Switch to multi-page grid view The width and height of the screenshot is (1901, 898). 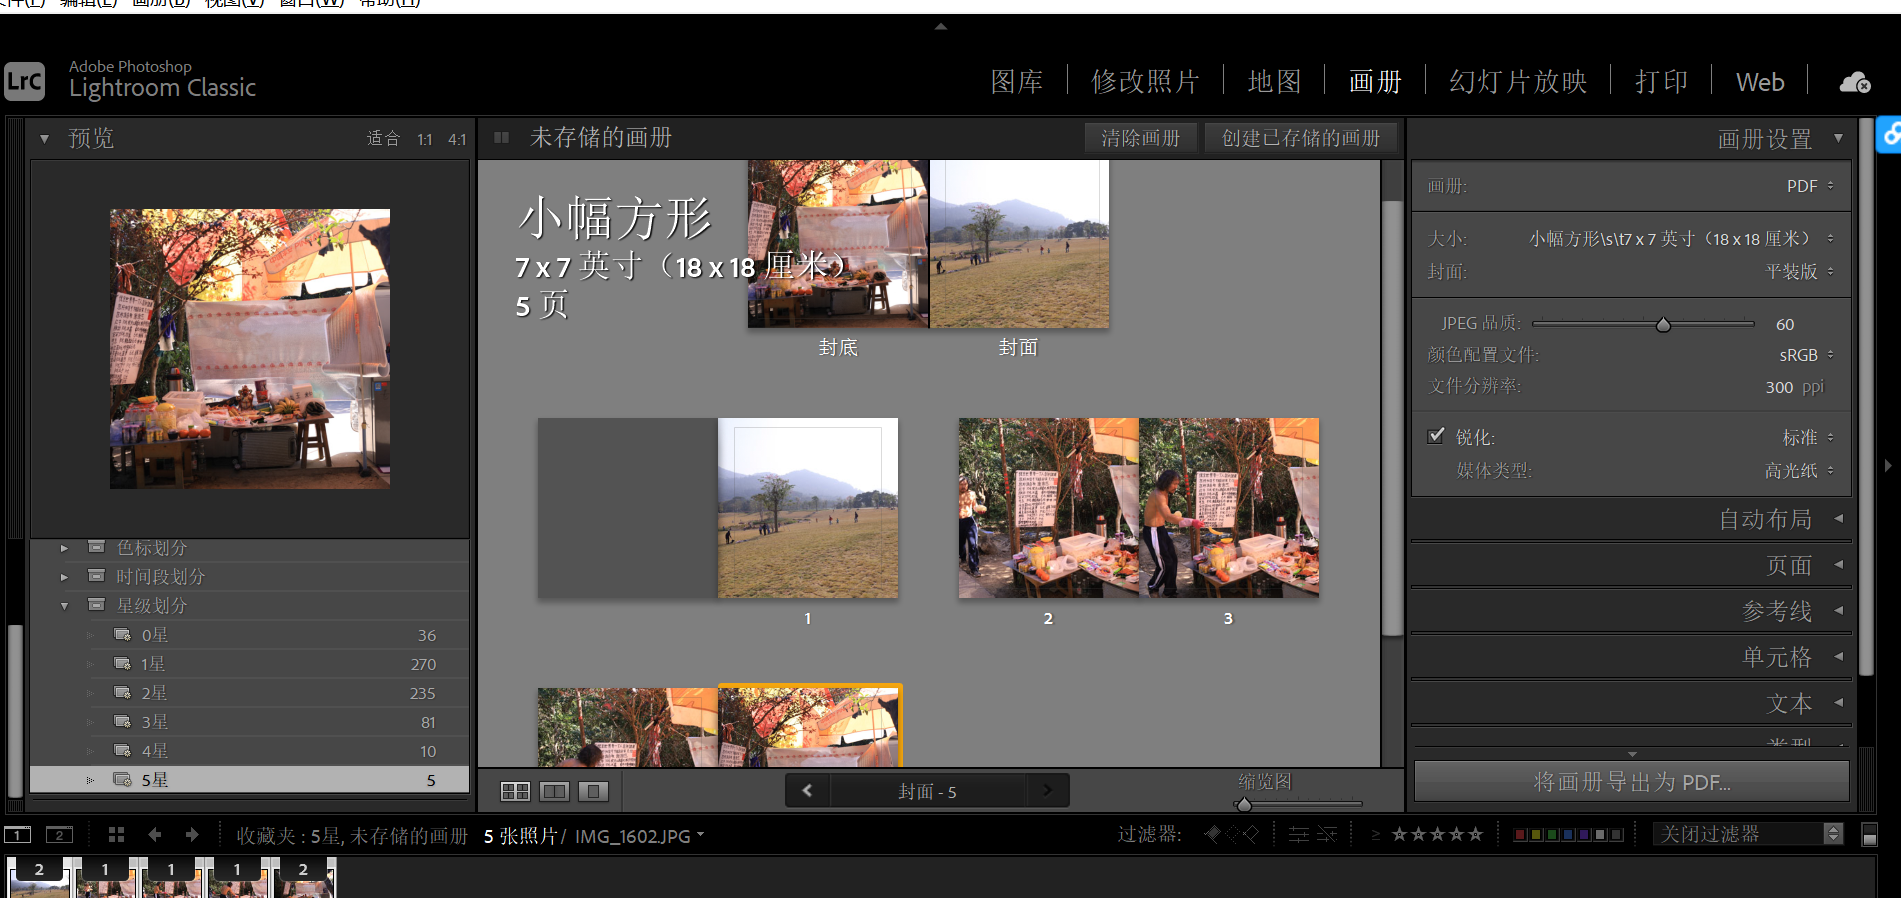click(515, 792)
